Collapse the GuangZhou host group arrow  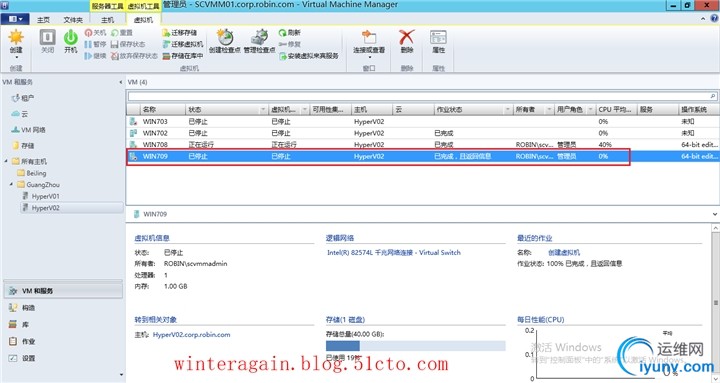coord(11,185)
